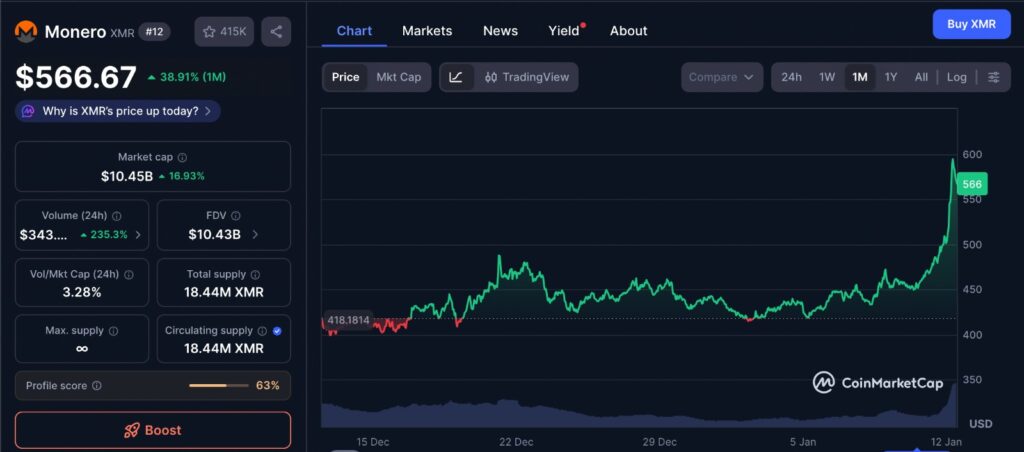Image resolution: width=1024 pixels, height=452 pixels.
Task: Click the 63% profile score value
Action: (x=268, y=385)
